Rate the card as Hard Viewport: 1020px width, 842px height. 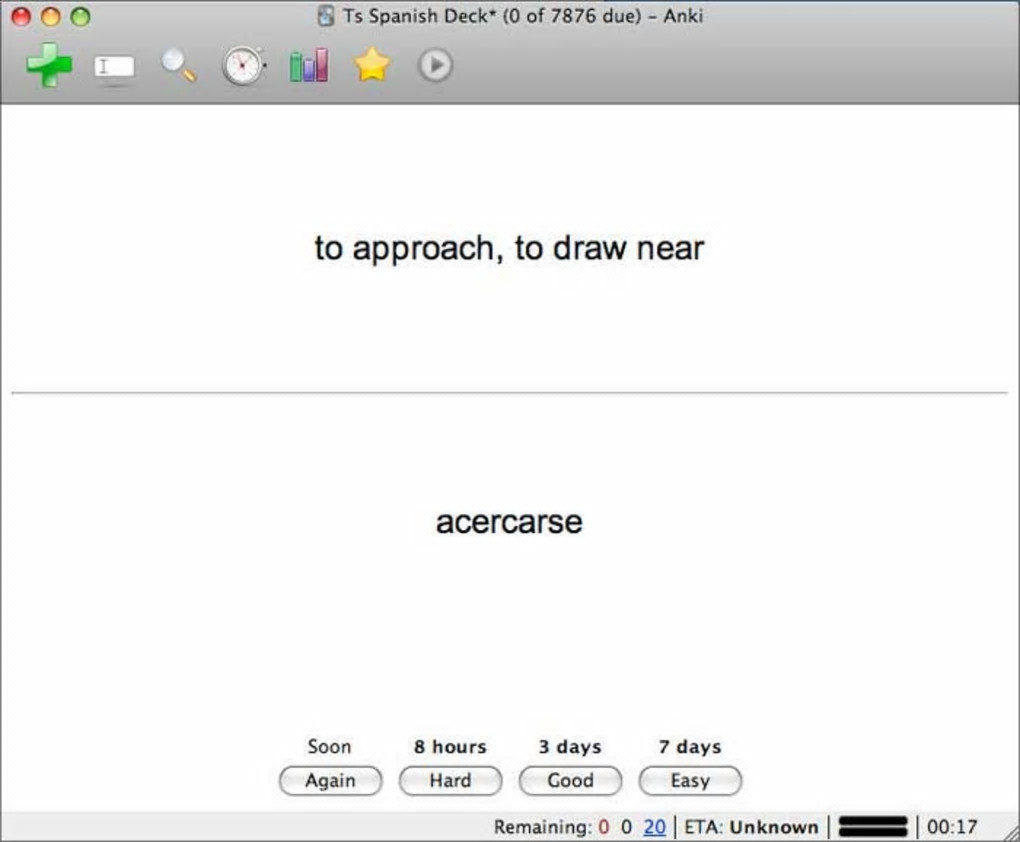pos(450,780)
